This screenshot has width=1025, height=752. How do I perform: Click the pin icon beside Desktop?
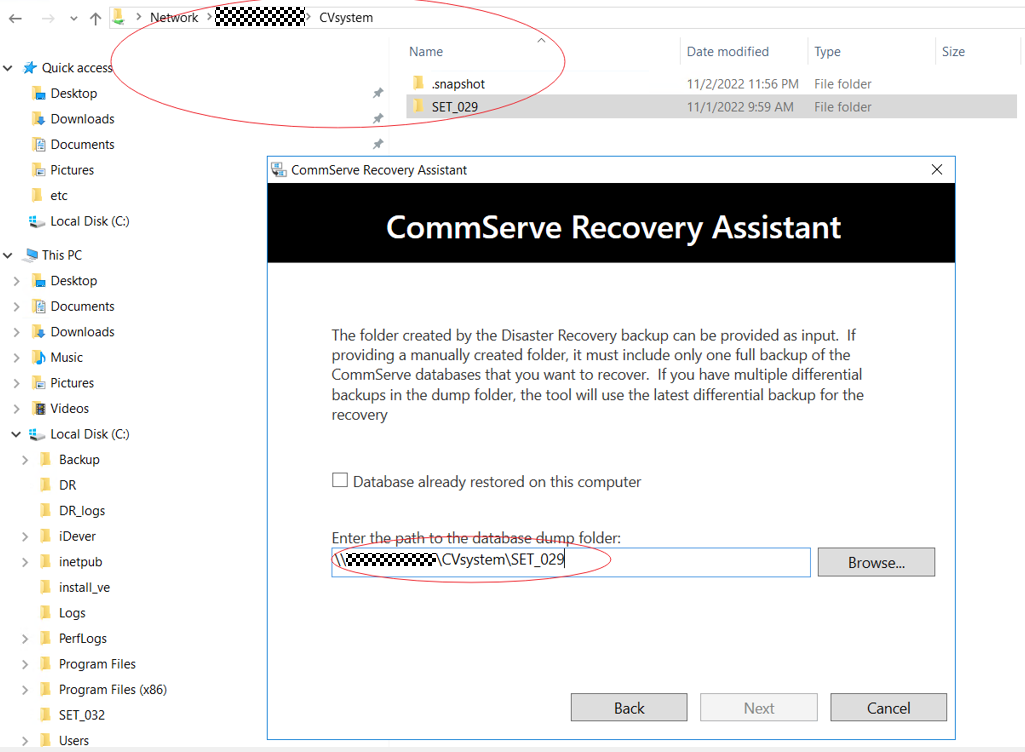click(x=378, y=94)
